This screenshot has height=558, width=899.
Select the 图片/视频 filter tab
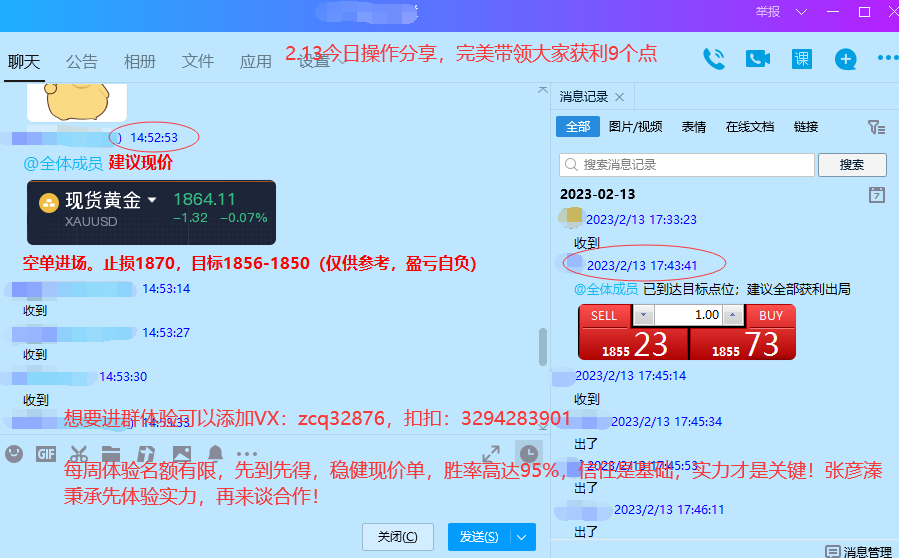pyautogui.click(x=635, y=127)
